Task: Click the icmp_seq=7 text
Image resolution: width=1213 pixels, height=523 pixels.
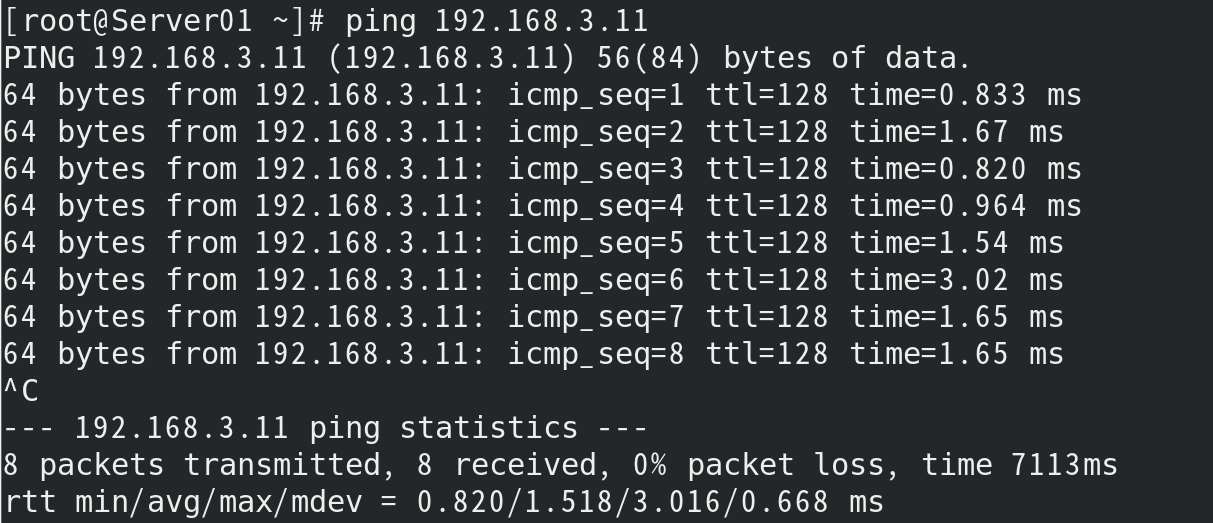Action: coord(596,317)
